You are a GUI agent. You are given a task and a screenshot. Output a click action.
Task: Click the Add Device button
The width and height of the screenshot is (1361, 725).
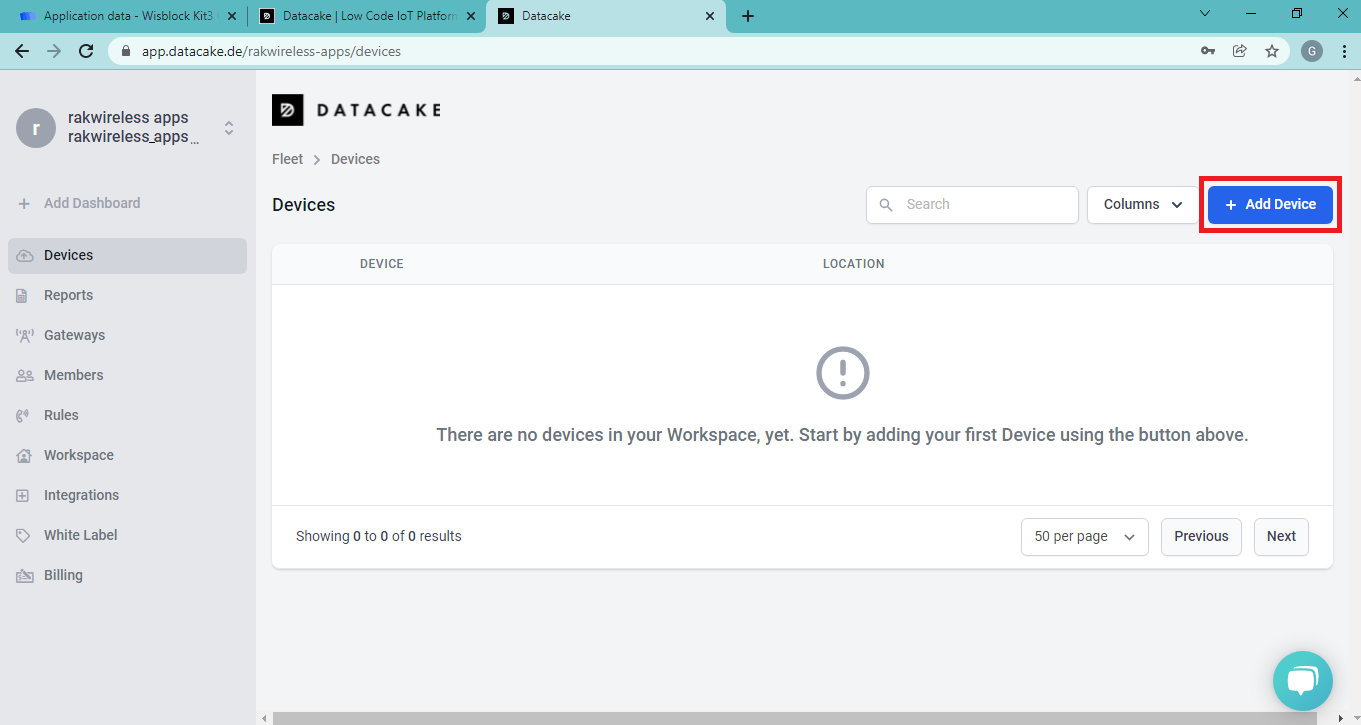point(1270,204)
